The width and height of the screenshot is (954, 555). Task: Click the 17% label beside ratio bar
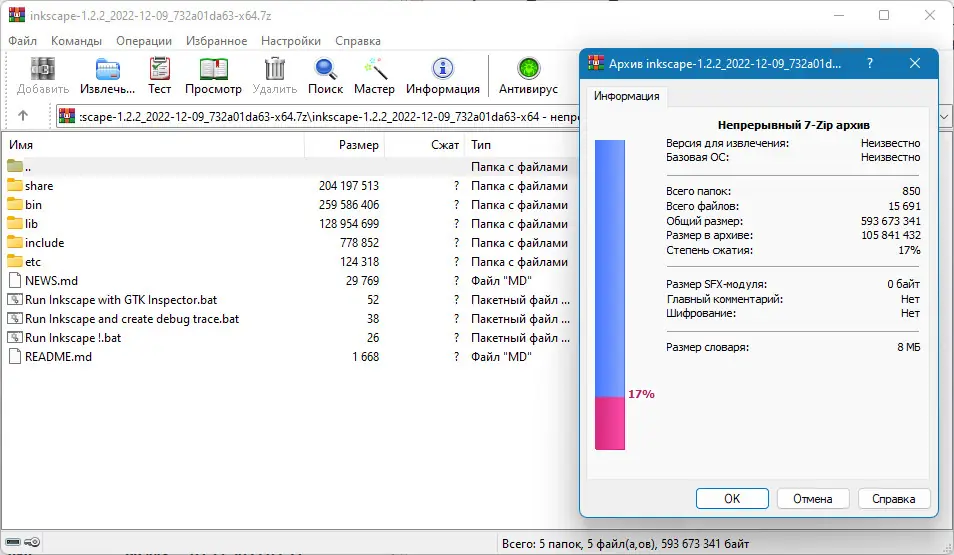[641, 394]
